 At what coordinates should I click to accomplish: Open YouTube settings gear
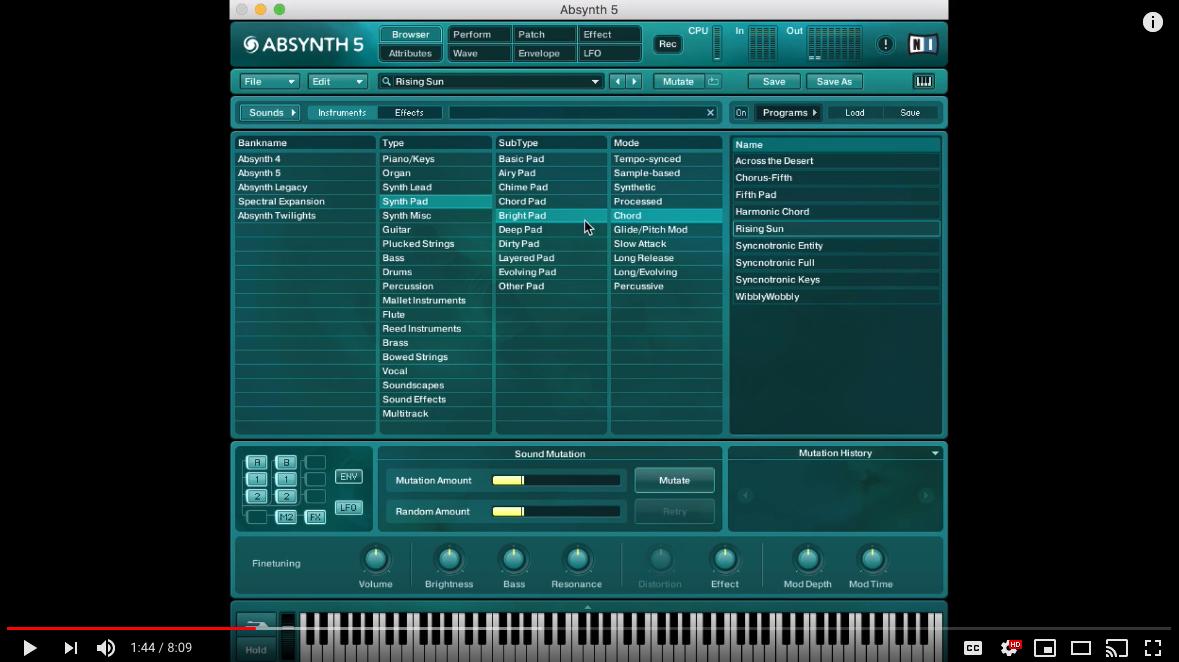1010,648
